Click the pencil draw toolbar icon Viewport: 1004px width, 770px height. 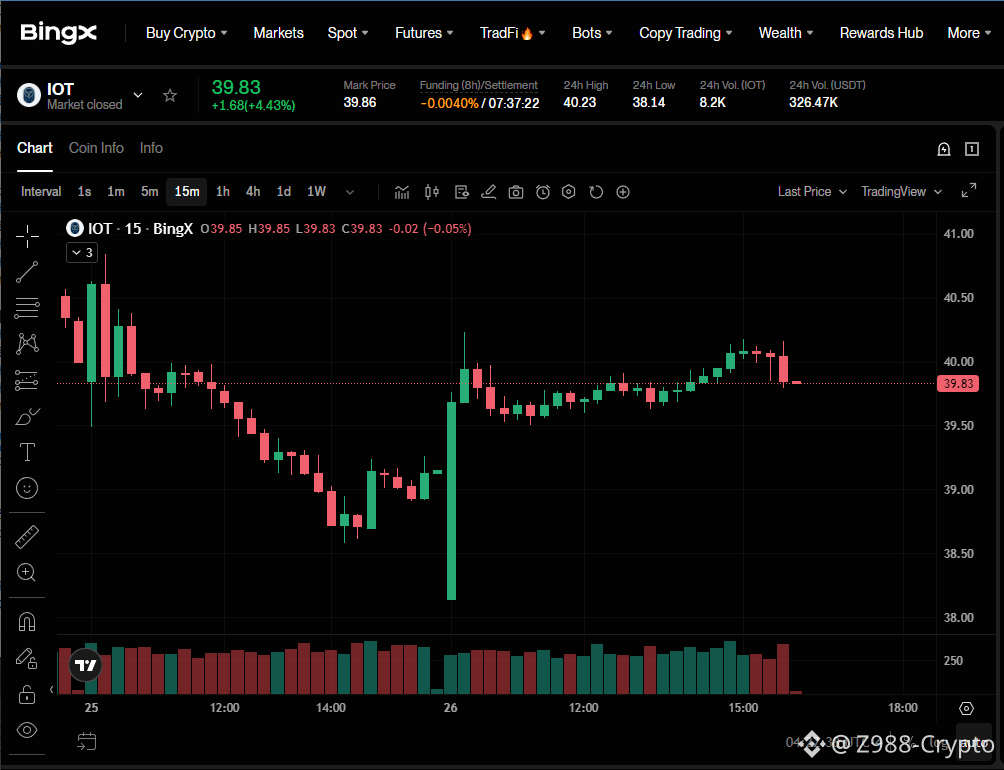(489, 192)
